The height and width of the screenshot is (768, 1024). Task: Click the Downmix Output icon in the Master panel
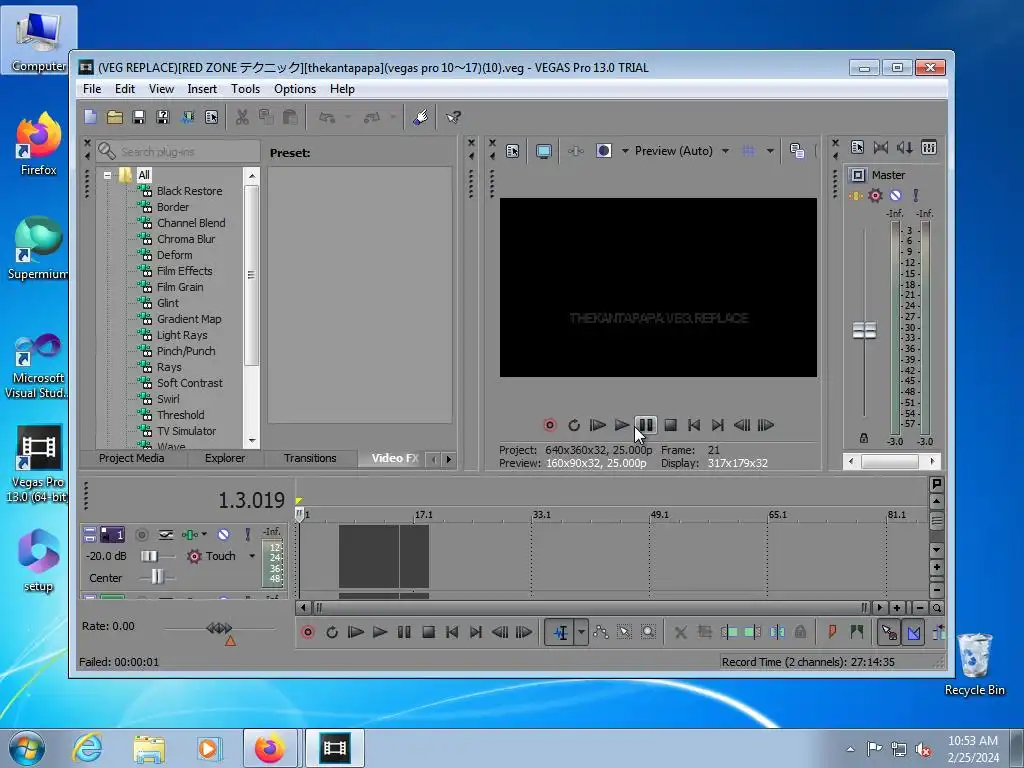(881, 148)
